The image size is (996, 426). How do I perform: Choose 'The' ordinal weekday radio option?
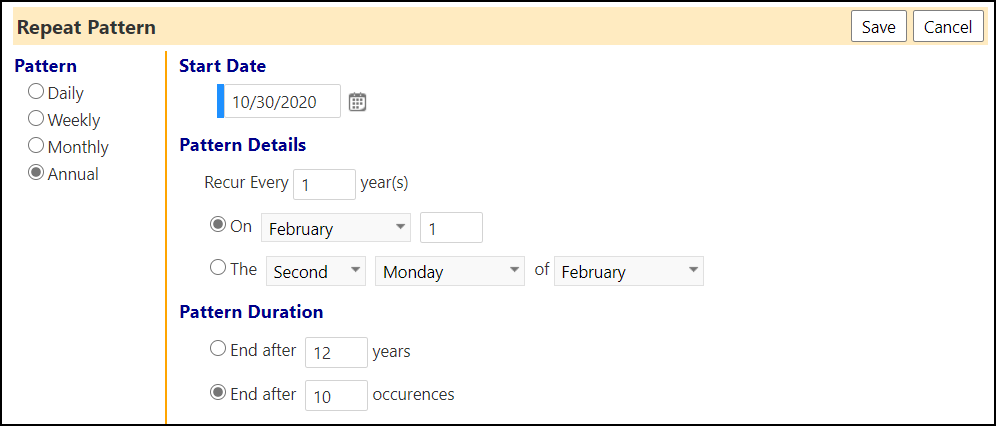218,268
